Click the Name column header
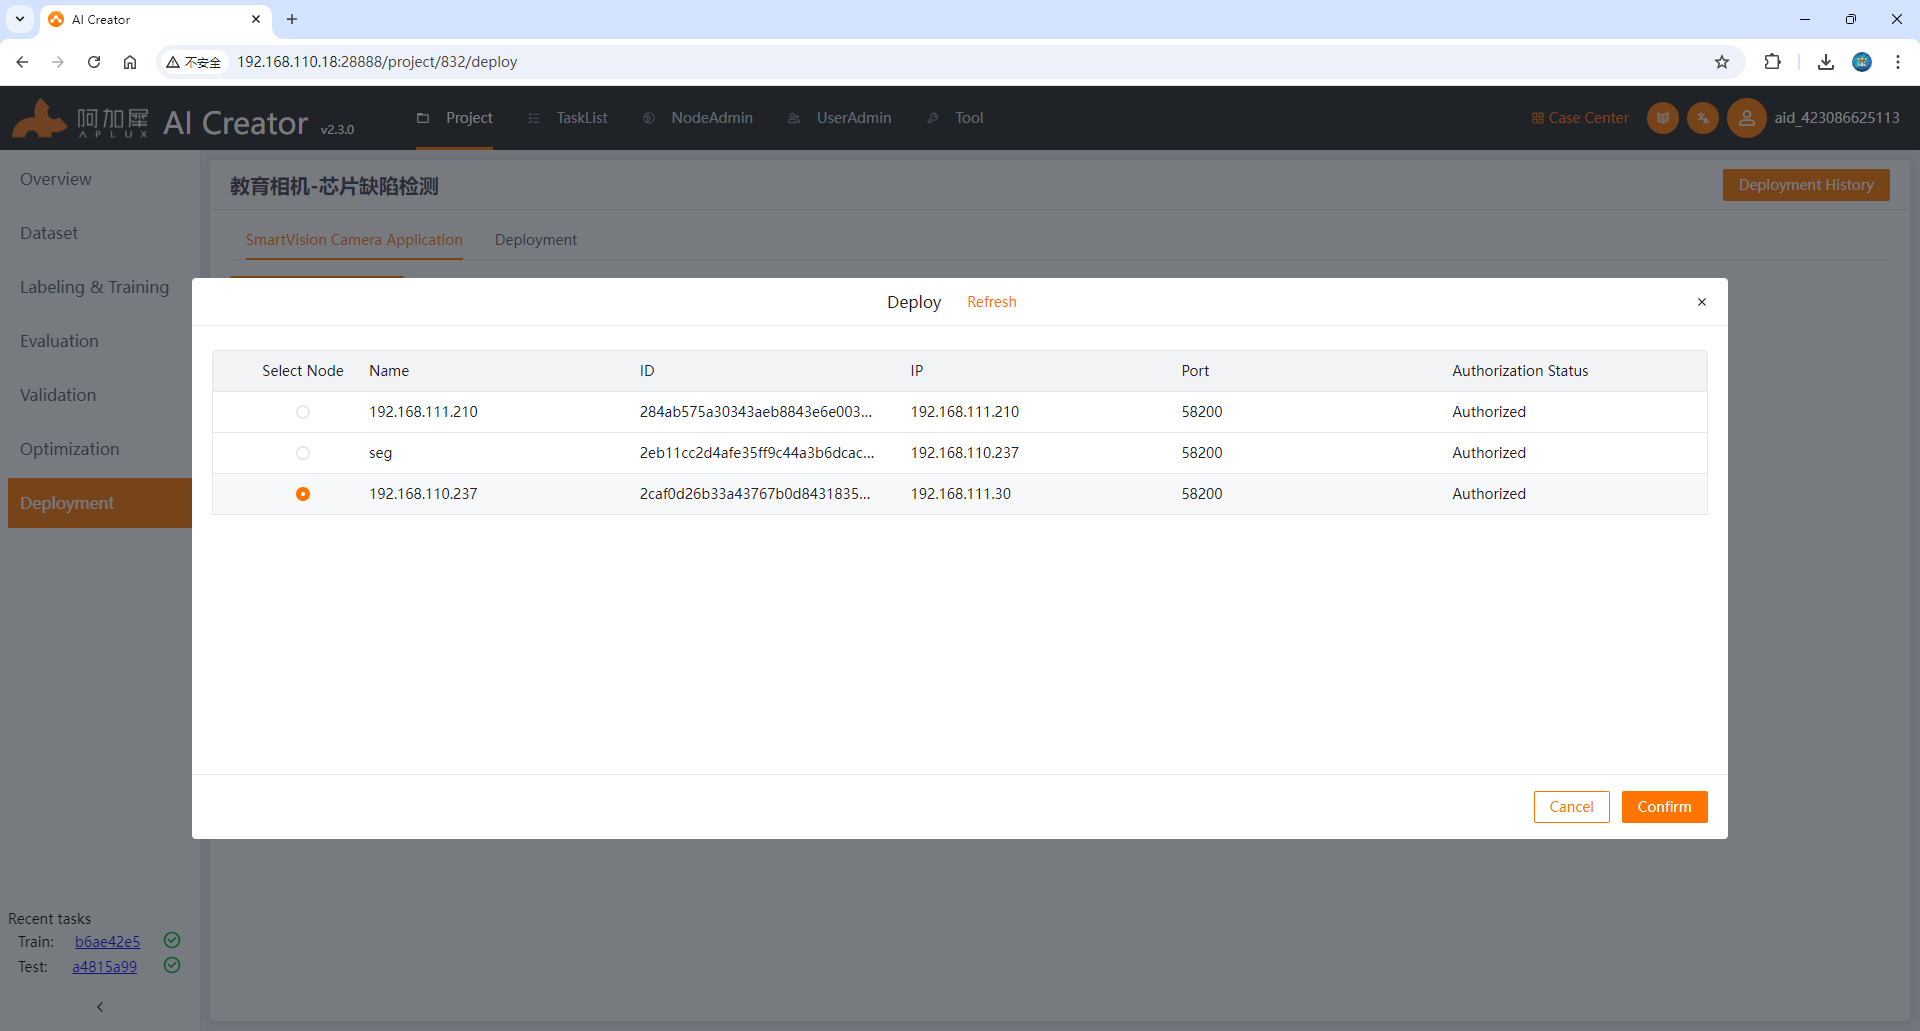This screenshot has height=1031, width=1920. coord(389,371)
